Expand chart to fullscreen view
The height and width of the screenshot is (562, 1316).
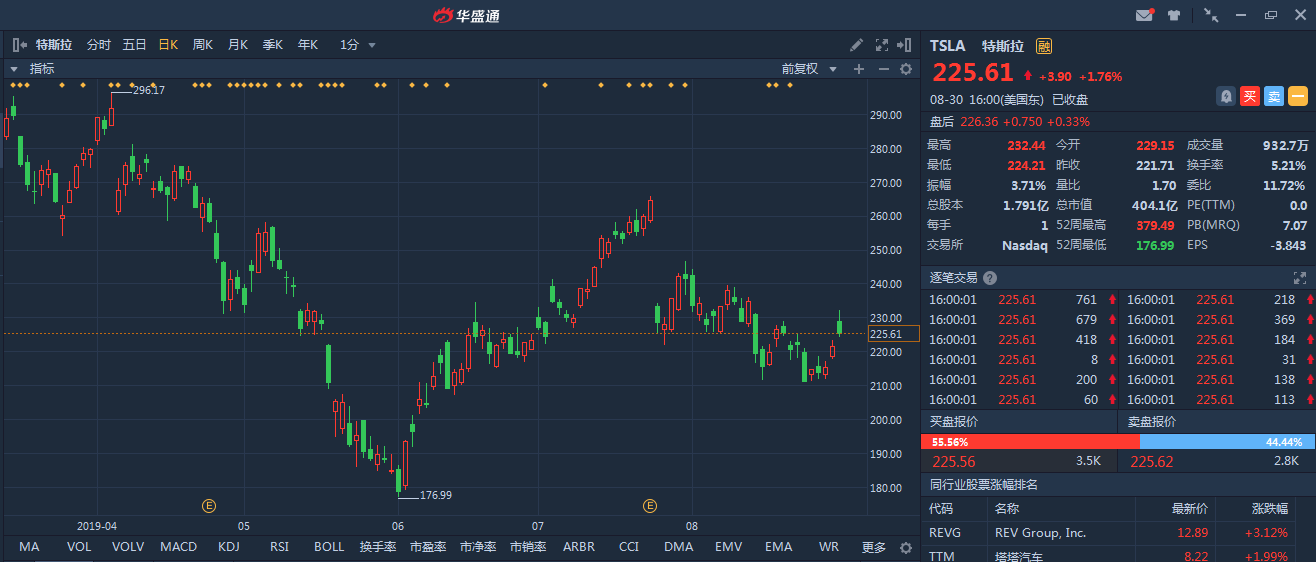(x=882, y=45)
